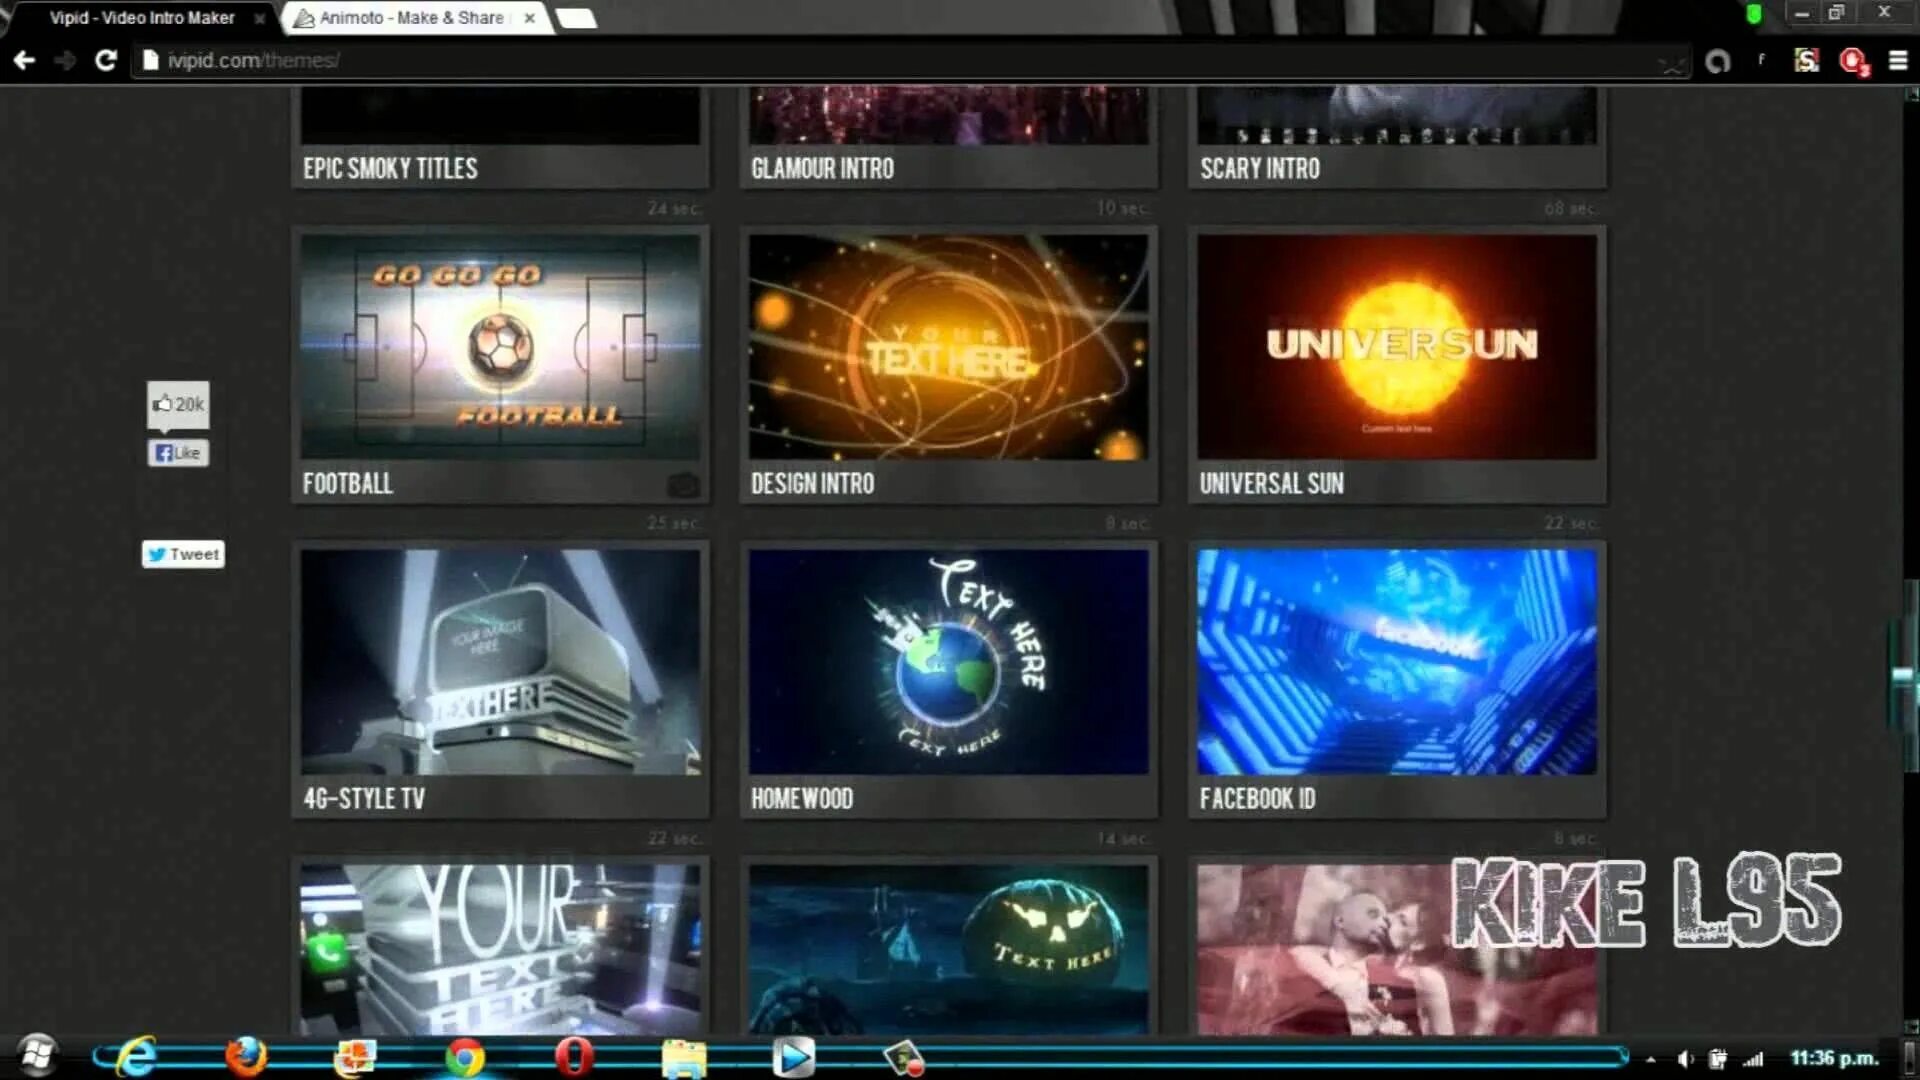The height and width of the screenshot is (1080, 1920).
Task: Click the volume speaker tray icon
Action: coord(1685,1059)
